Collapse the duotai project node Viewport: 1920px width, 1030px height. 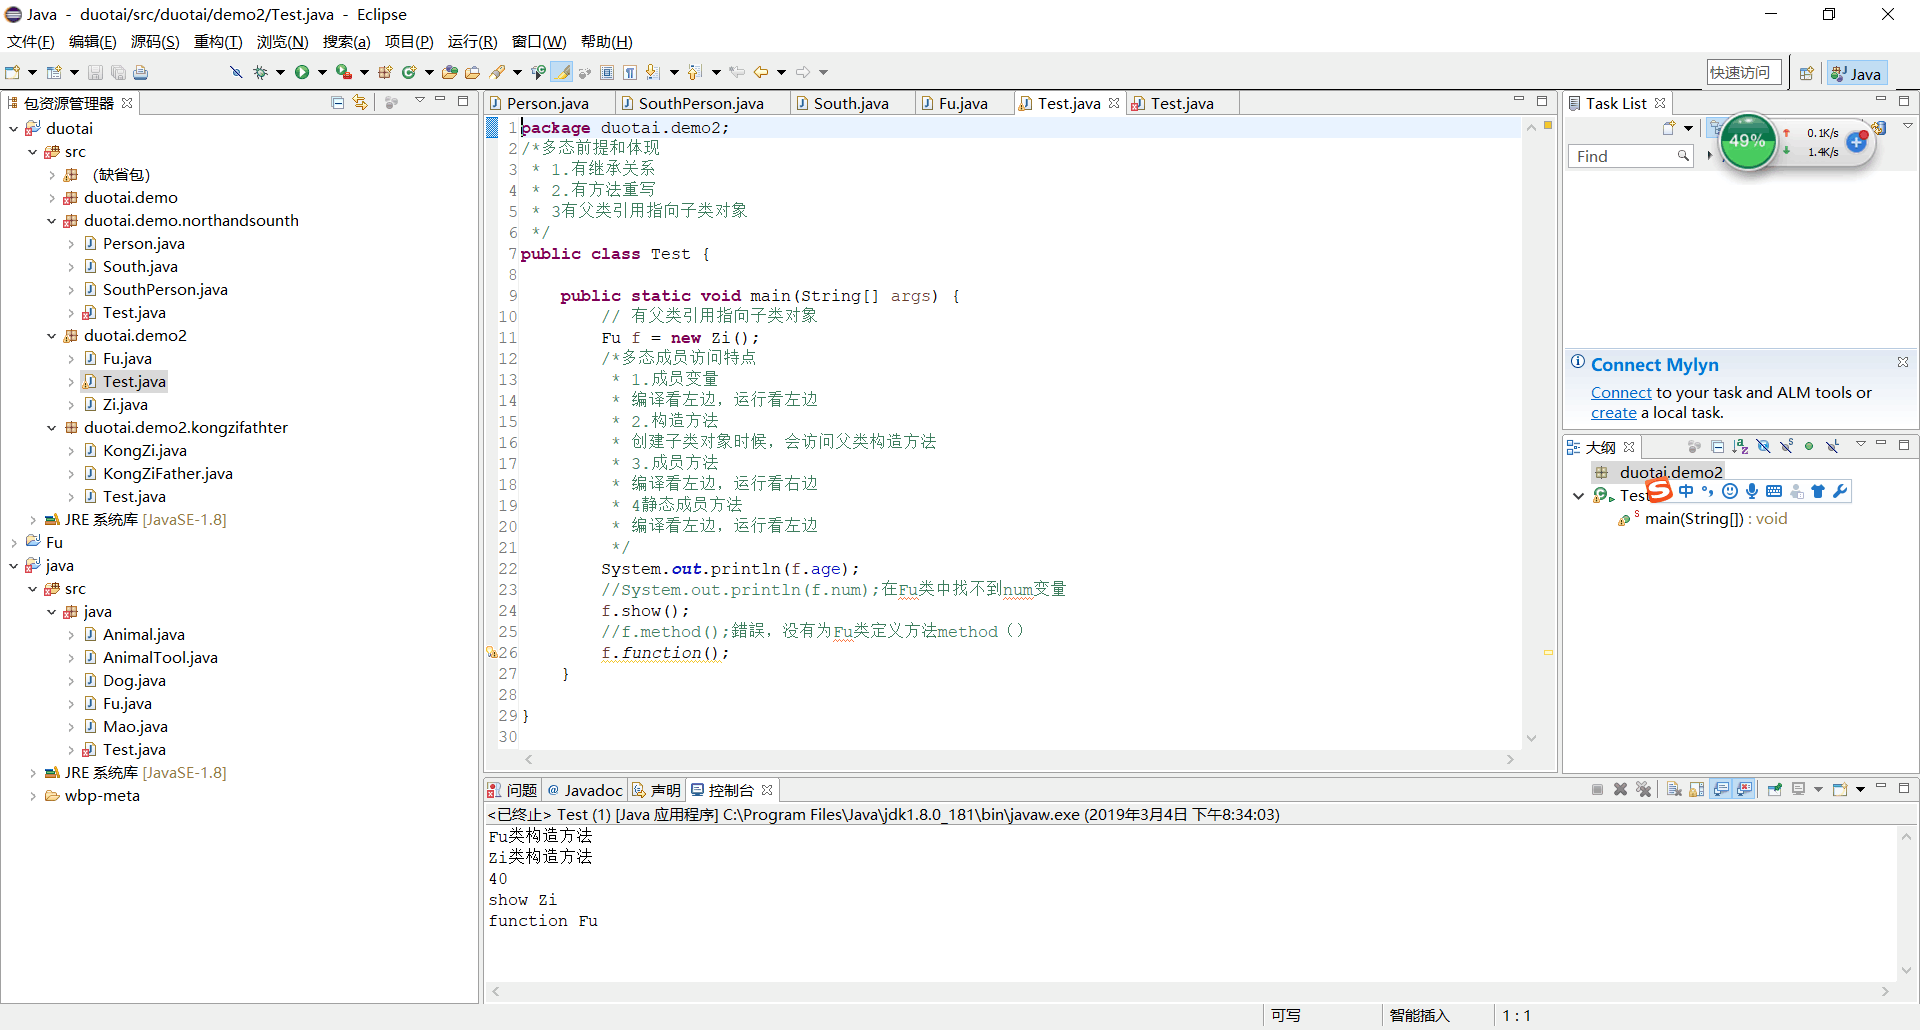pos(13,129)
